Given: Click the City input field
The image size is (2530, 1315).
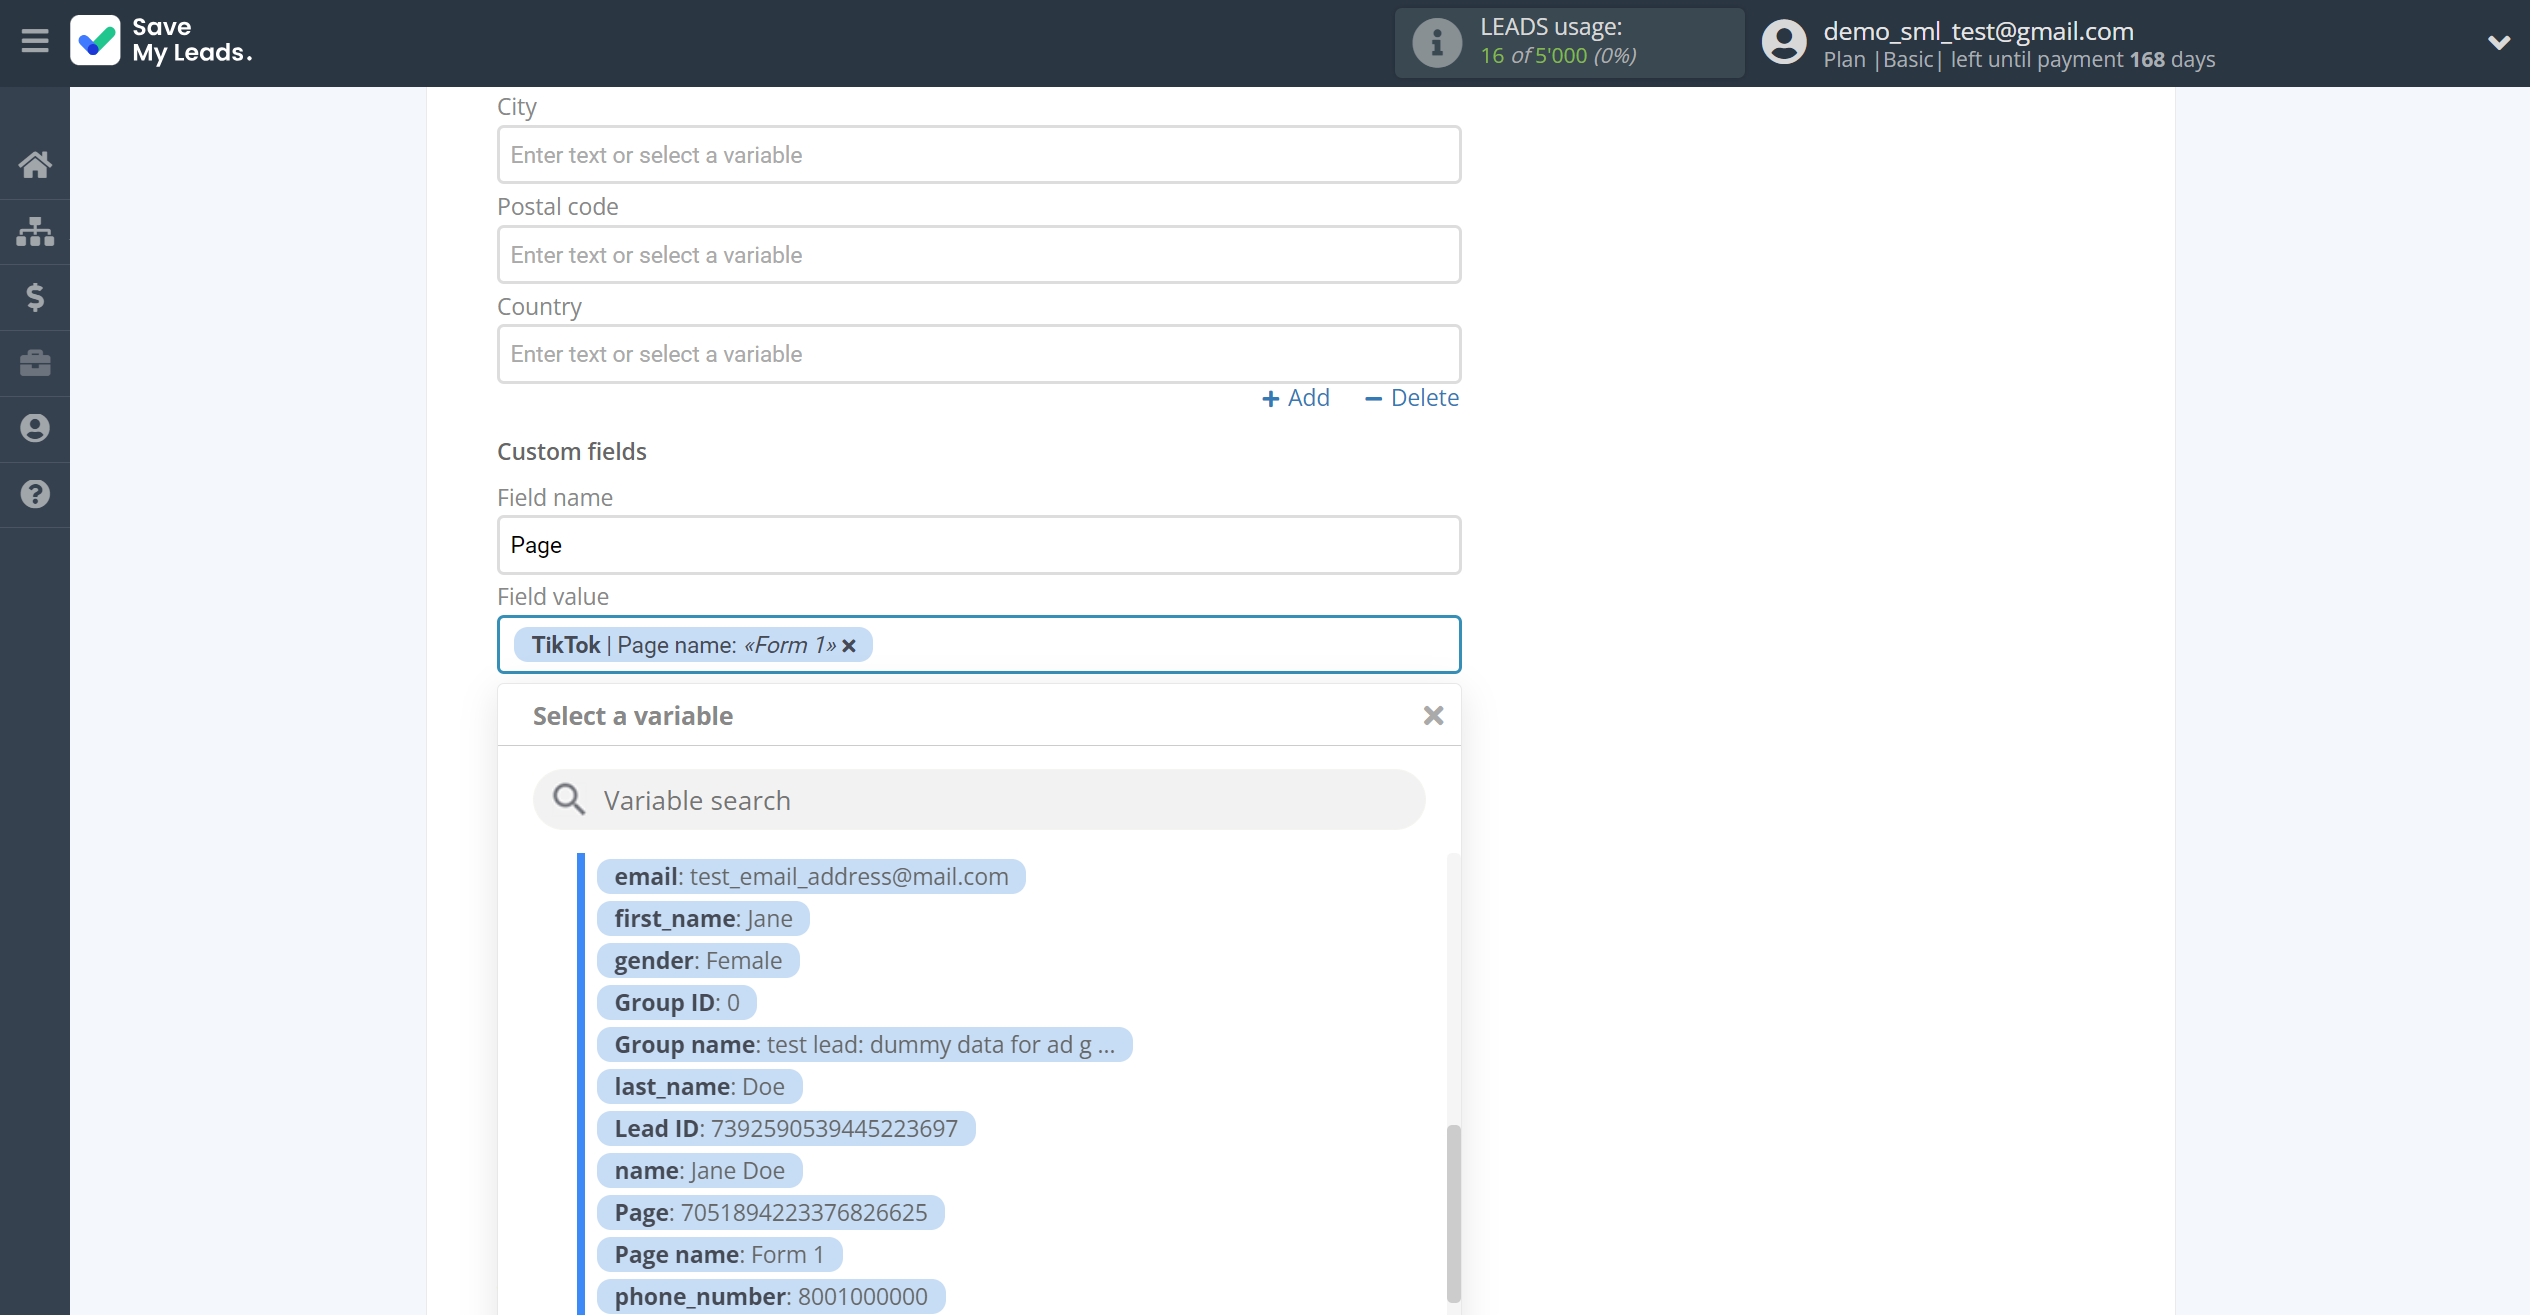Looking at the screenshot, I should coord(979,155).
